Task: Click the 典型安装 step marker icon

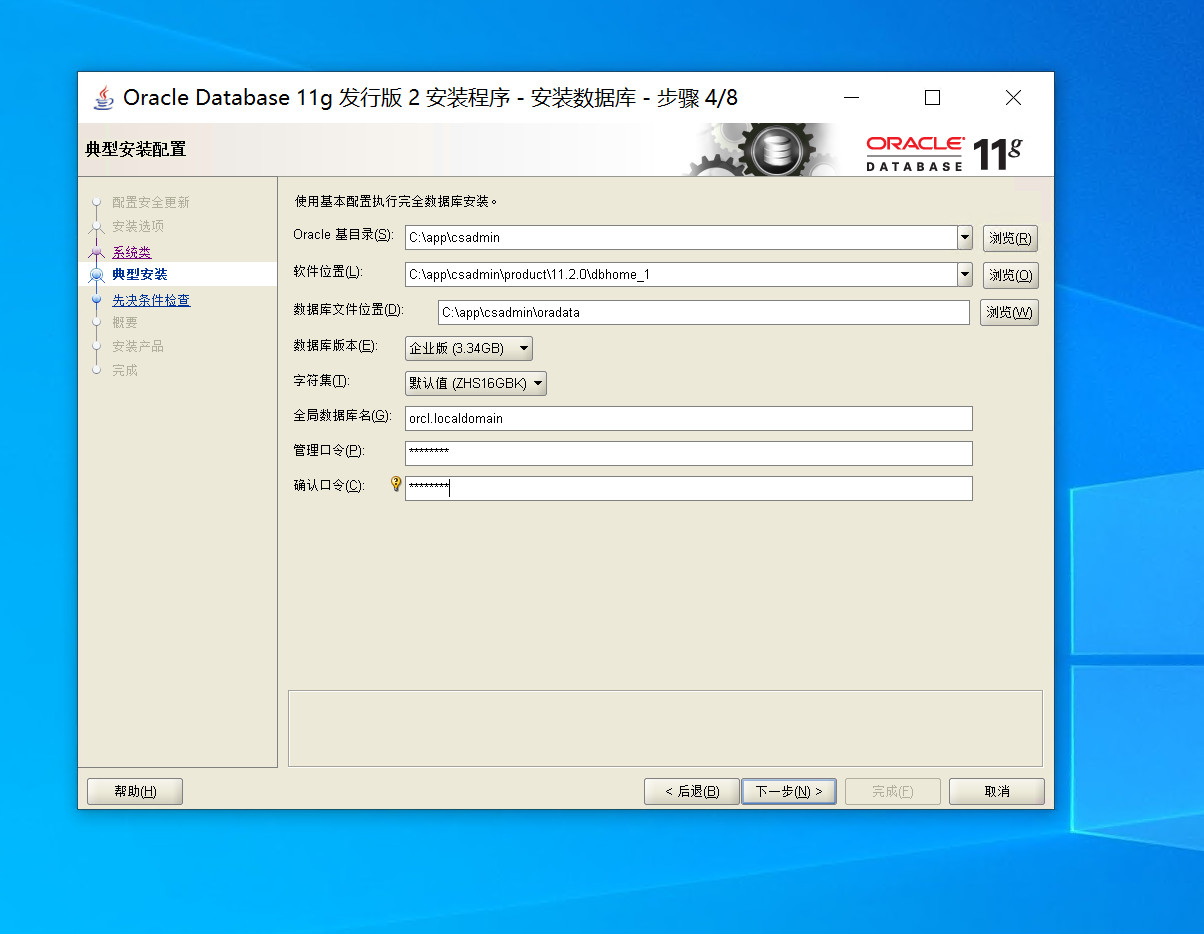Action: coord(96,275)
